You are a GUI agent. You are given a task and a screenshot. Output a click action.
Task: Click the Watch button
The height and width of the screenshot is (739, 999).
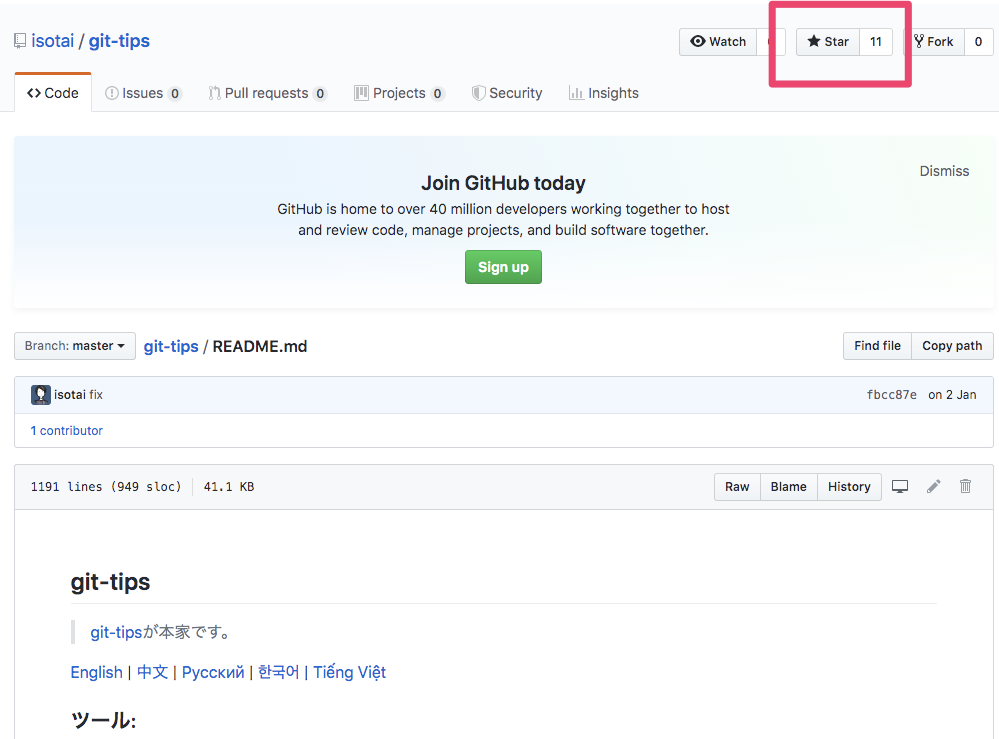click(x=718, y=42)
